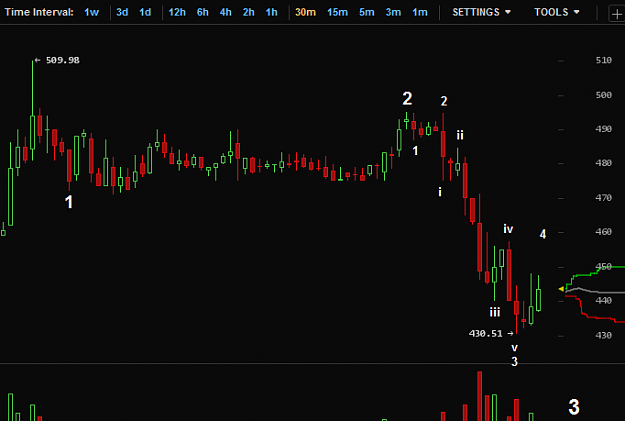The image size is (625, 421).
Task: Click the 460 price axis label
Action: point(603,232)
